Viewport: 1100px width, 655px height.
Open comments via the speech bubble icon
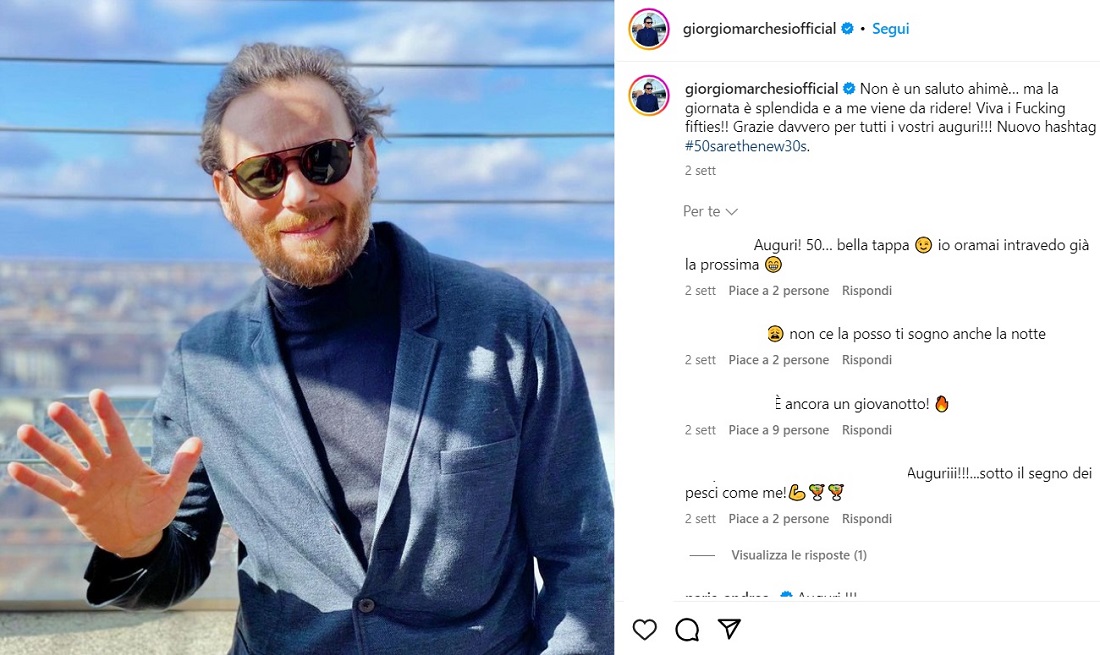click(687, 629)
